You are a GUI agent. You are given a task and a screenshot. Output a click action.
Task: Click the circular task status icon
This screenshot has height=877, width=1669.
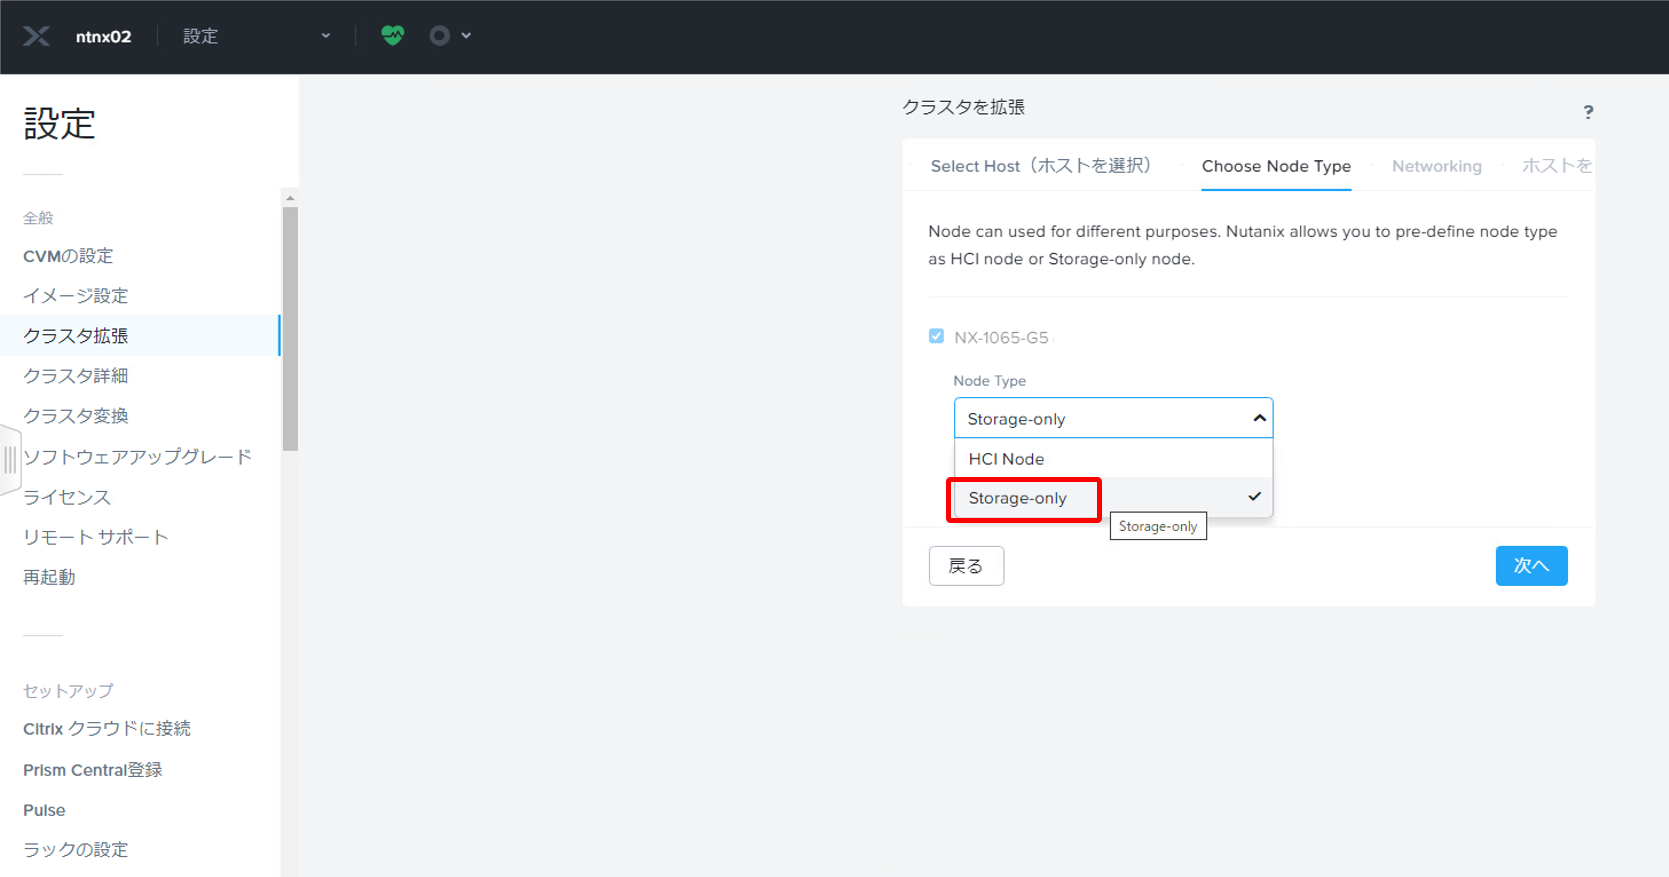[439, 36]
